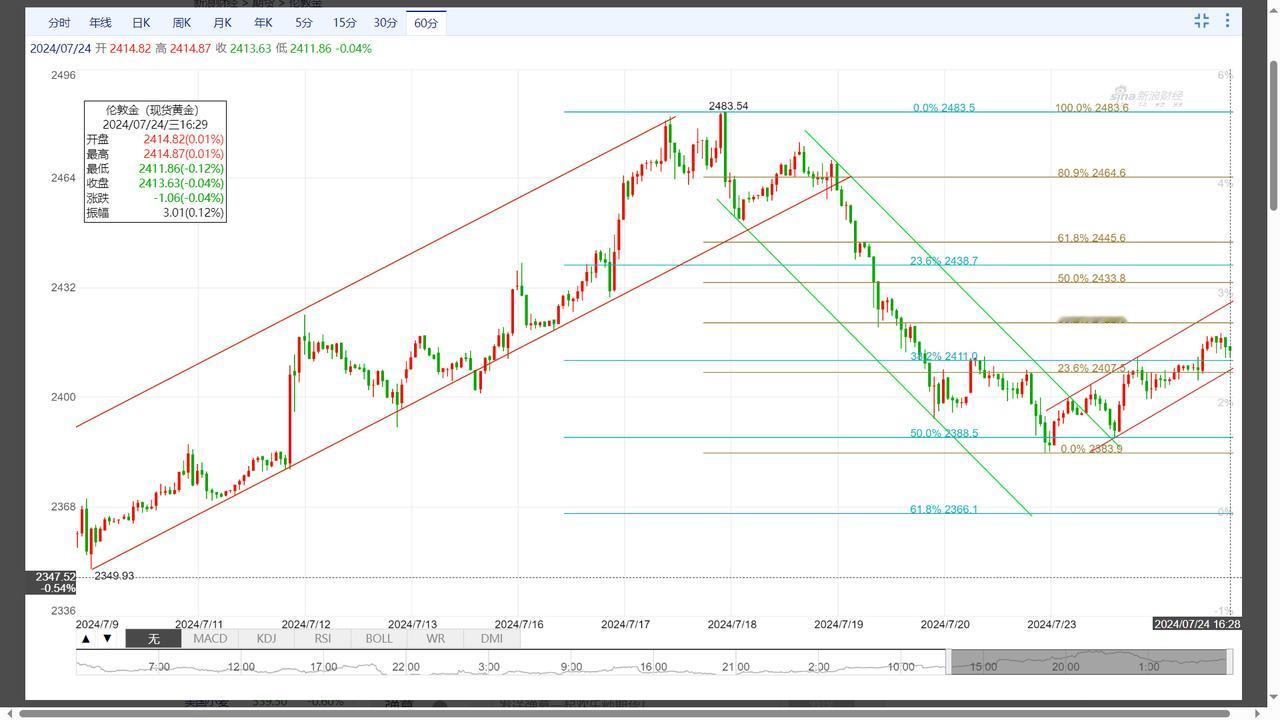Enable the RSI indicator
Viewport: 1280px width, 720px height.
322,638
